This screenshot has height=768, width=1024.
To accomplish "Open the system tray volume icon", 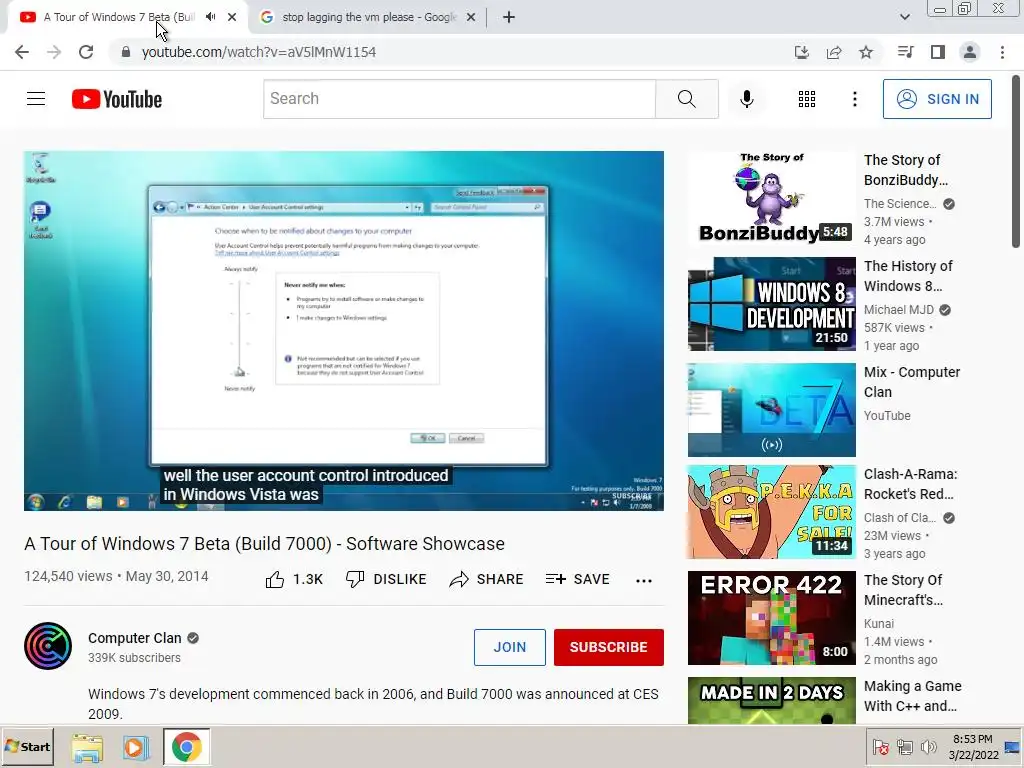I will (928, 746).
